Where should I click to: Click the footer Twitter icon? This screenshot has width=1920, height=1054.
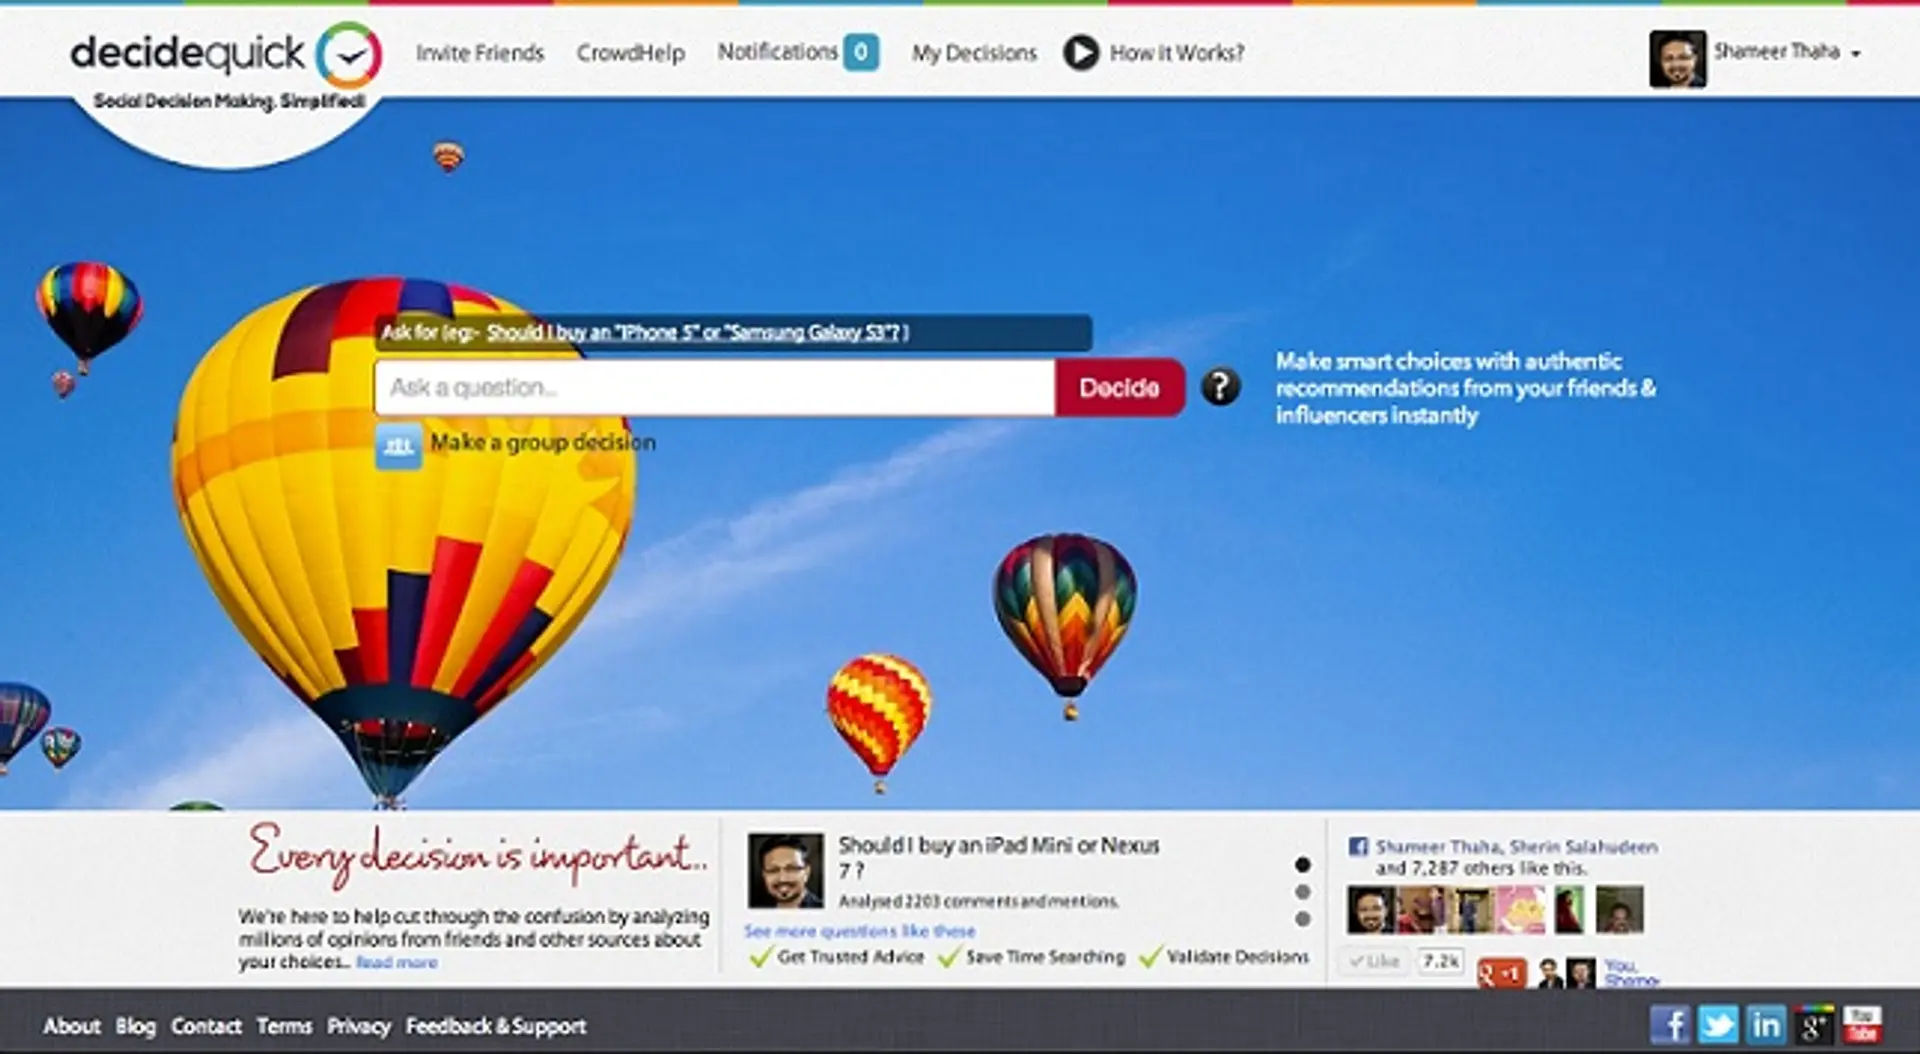(x=1718, y=1025)
